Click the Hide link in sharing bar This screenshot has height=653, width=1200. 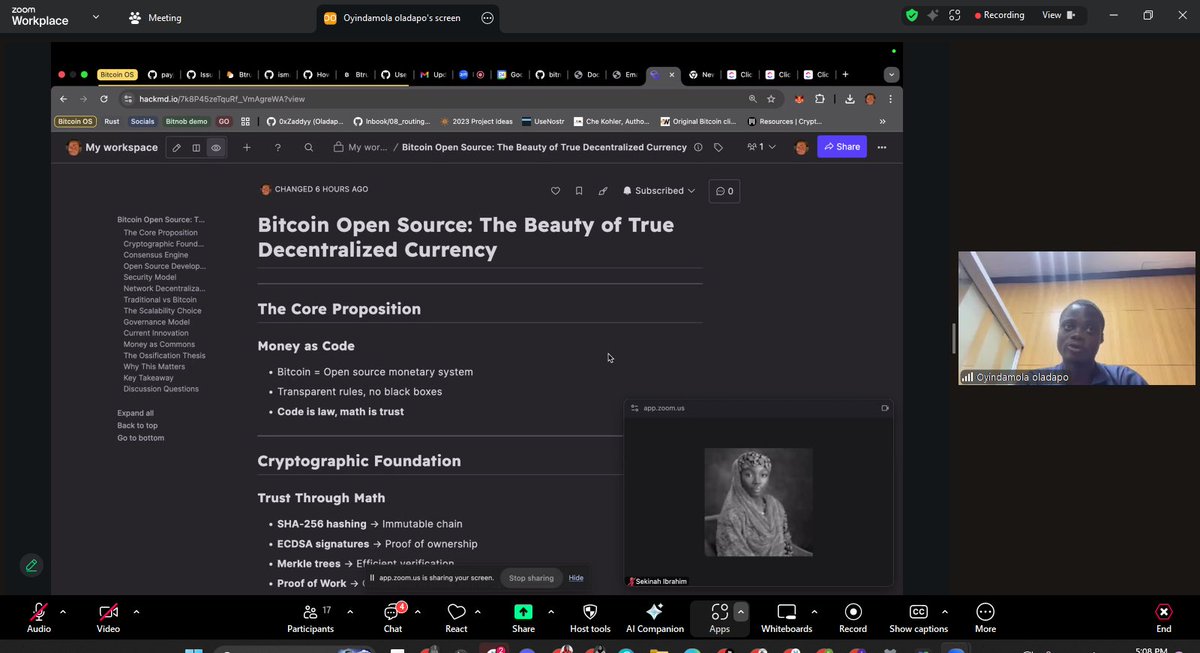click(576, 578)
